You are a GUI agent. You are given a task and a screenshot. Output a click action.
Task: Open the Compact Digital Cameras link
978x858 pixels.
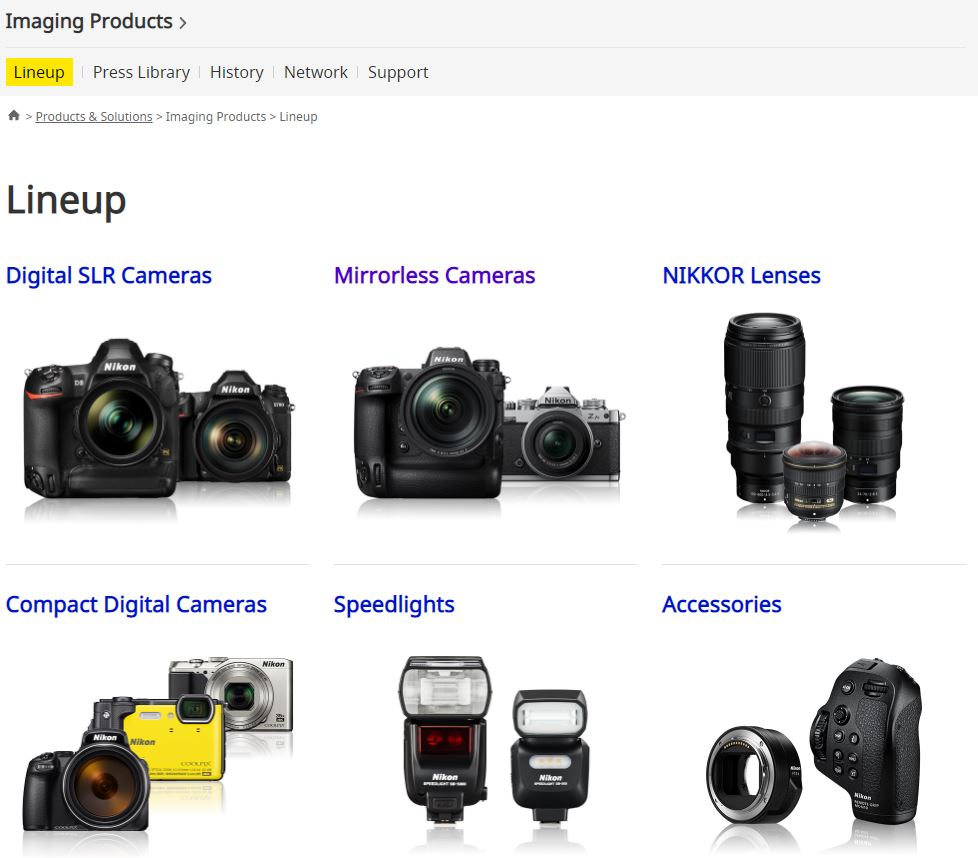(x=136, y=604)
